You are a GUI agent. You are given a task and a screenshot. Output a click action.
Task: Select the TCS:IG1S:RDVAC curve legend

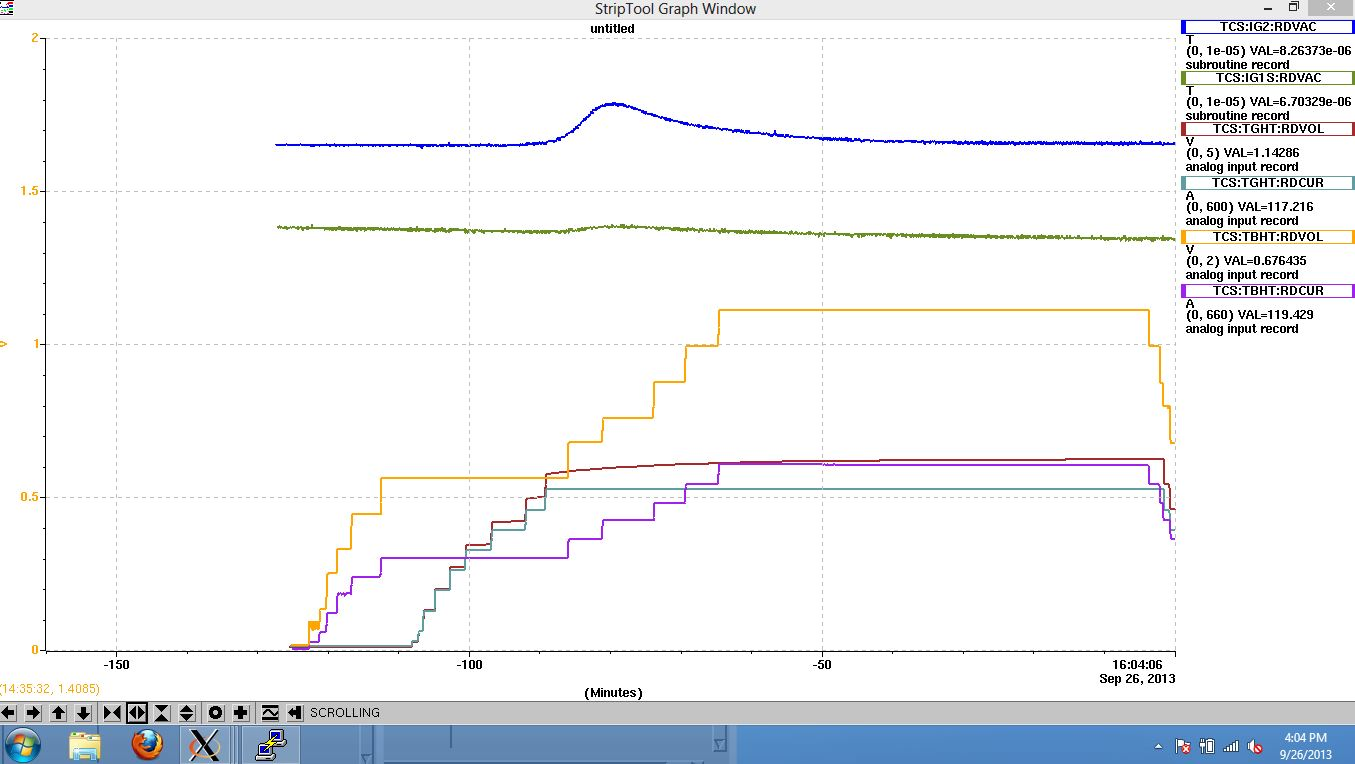[1267, 78]
